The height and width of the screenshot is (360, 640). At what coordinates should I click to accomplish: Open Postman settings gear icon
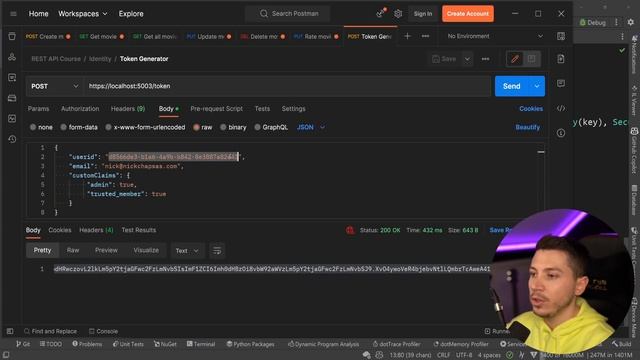pyautogui.click(x=398, y=14)
